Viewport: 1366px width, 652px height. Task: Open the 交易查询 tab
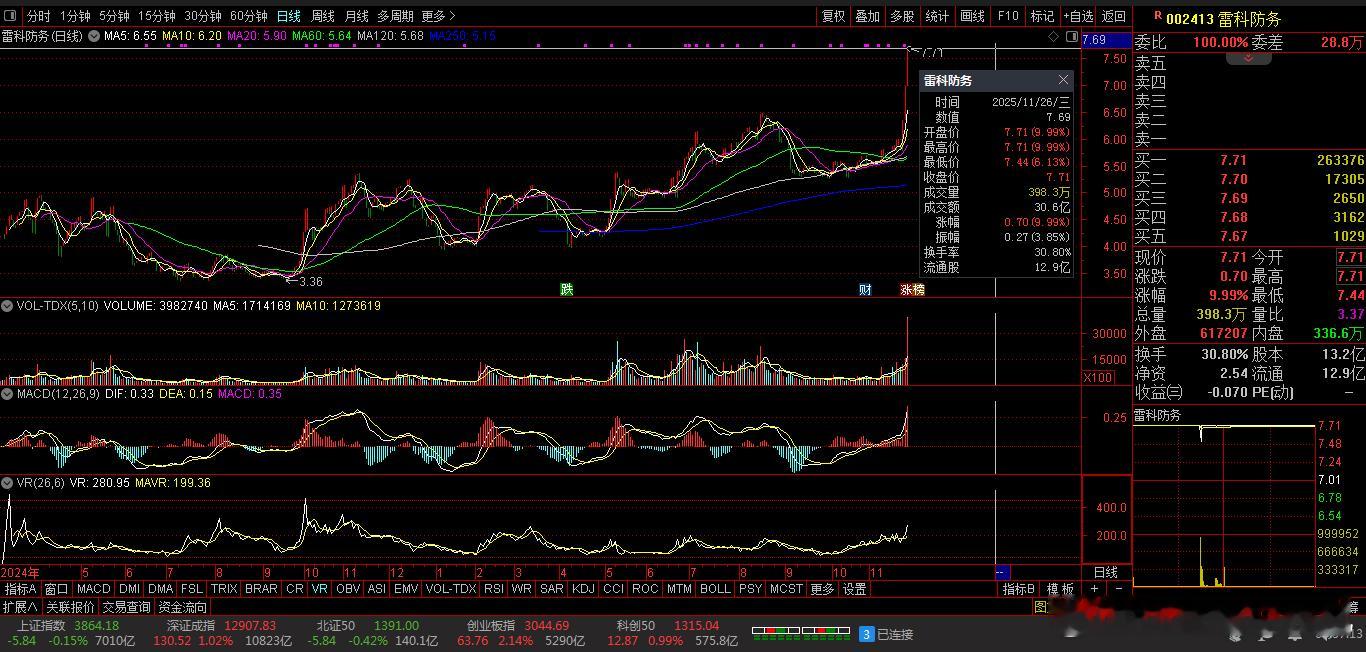coord(126,607)
